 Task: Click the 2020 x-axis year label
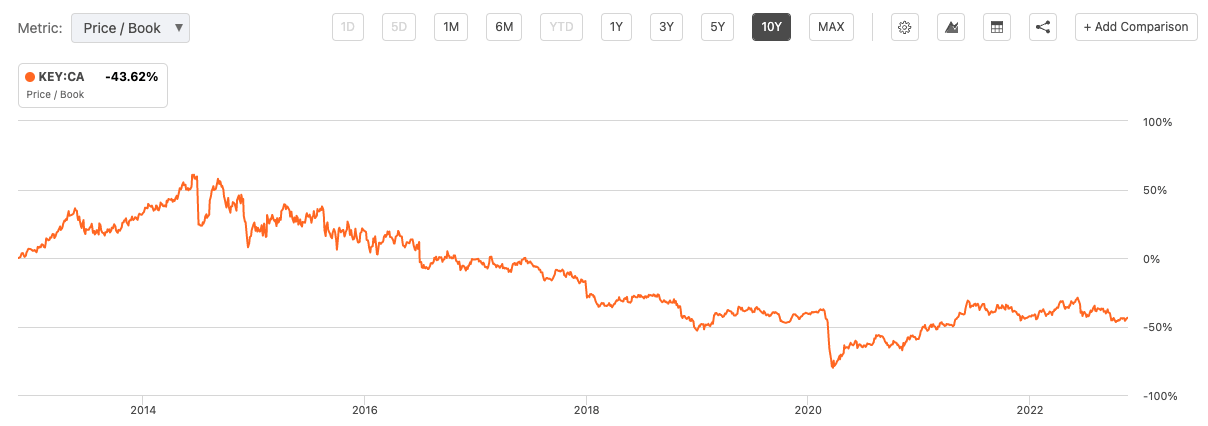tap(808, 410)
